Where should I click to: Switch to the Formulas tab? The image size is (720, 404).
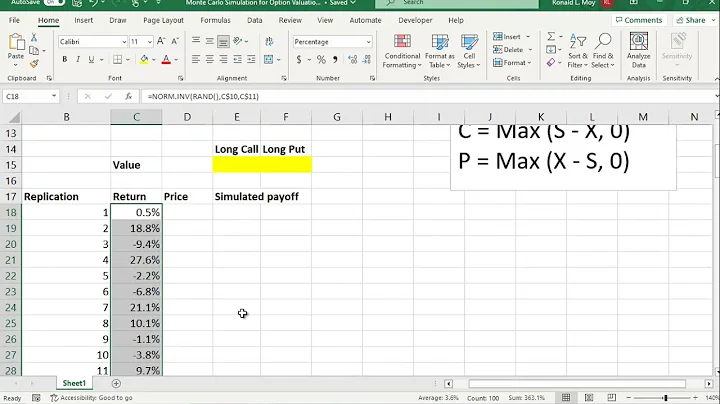click(x=215, y=20)
